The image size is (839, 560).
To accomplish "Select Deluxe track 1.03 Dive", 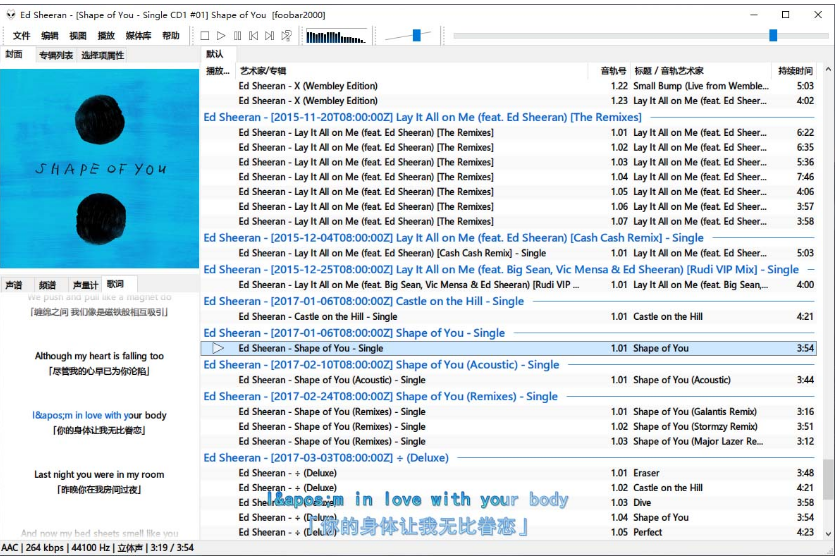I will tap(508, 503).
